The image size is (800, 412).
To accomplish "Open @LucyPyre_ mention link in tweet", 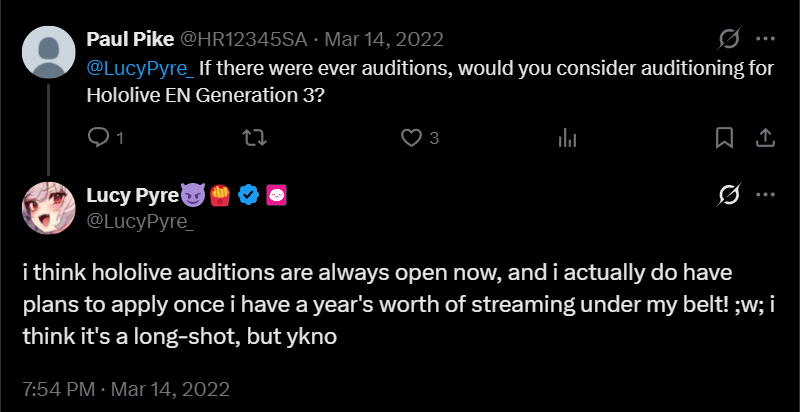I will [x=140, y=69].
